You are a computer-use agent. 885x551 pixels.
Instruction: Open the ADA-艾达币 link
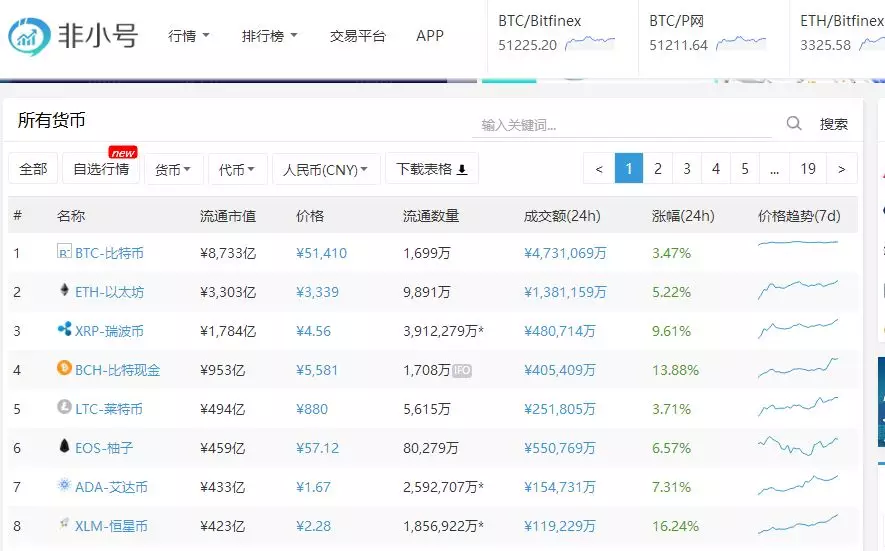coord(111,487)
